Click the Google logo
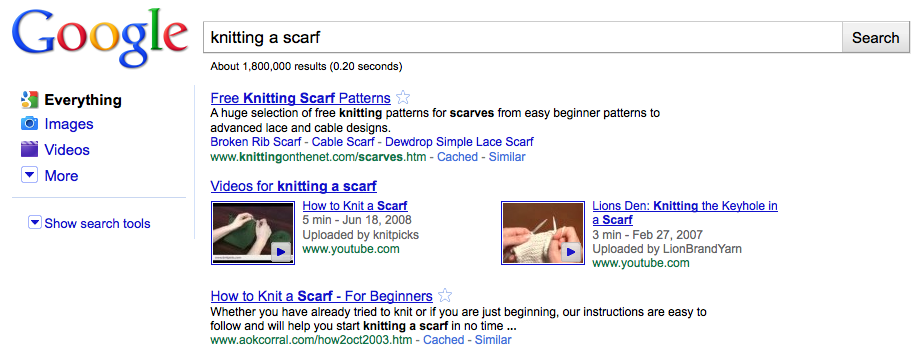The image size is (918, 361). tap(100, 38)
